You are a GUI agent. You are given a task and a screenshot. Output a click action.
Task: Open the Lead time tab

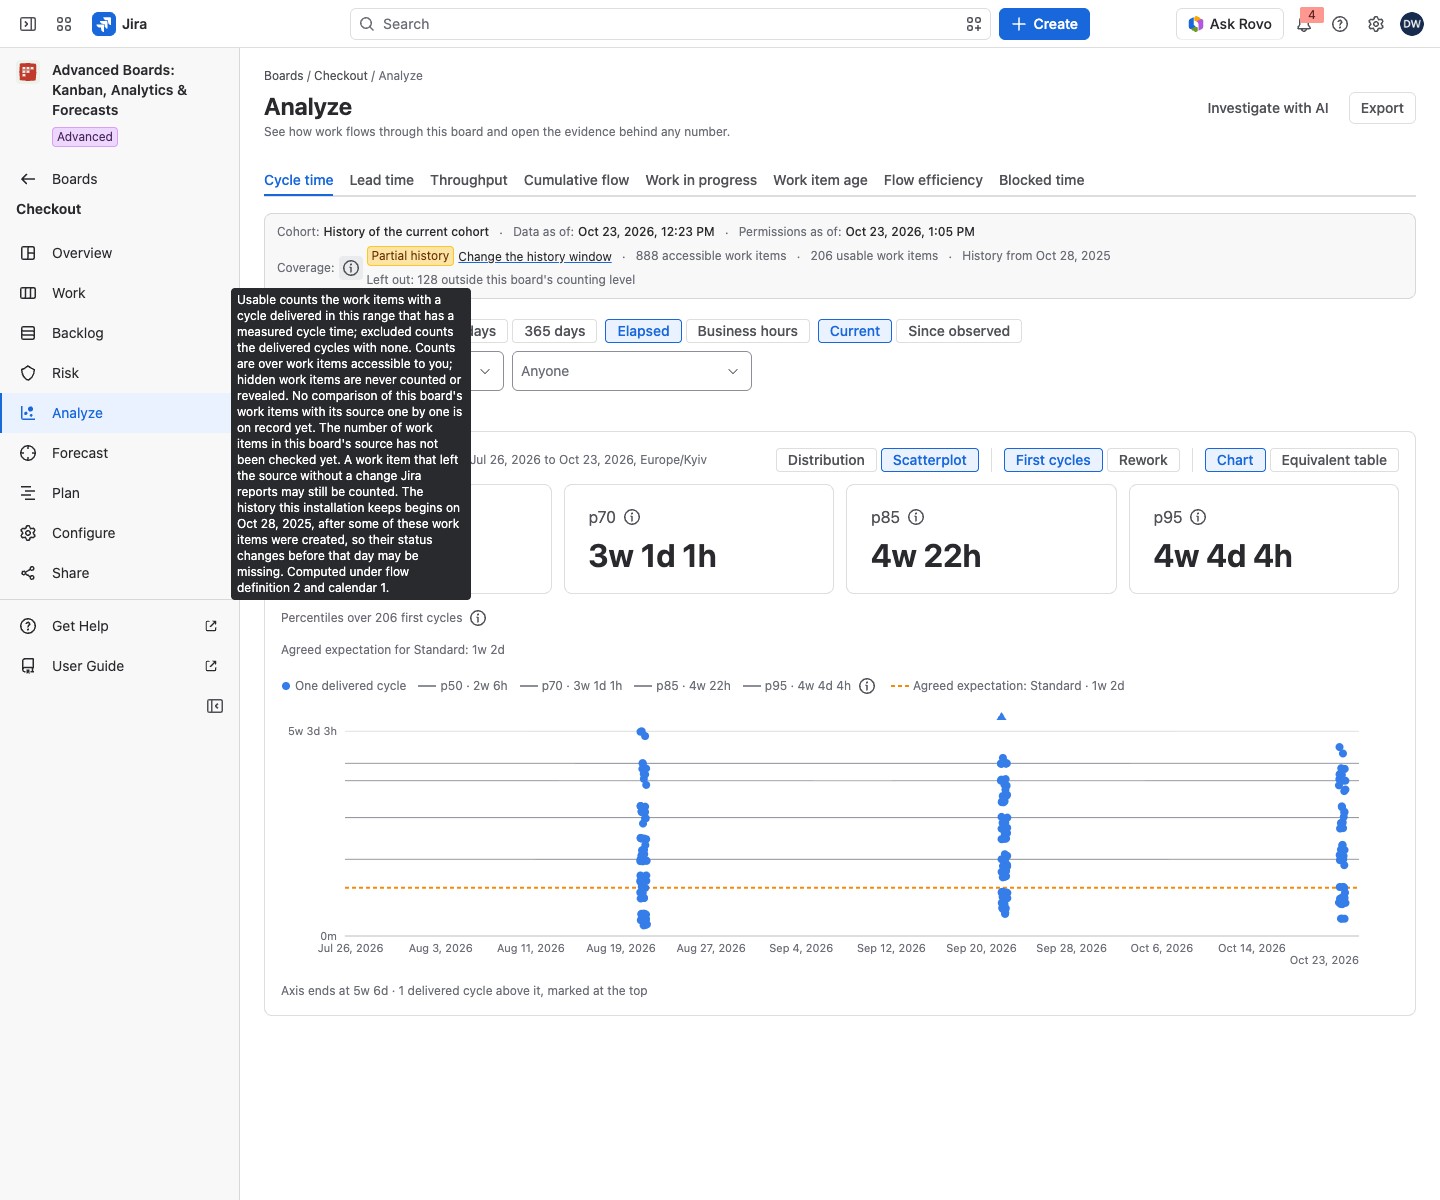point(381,180)
